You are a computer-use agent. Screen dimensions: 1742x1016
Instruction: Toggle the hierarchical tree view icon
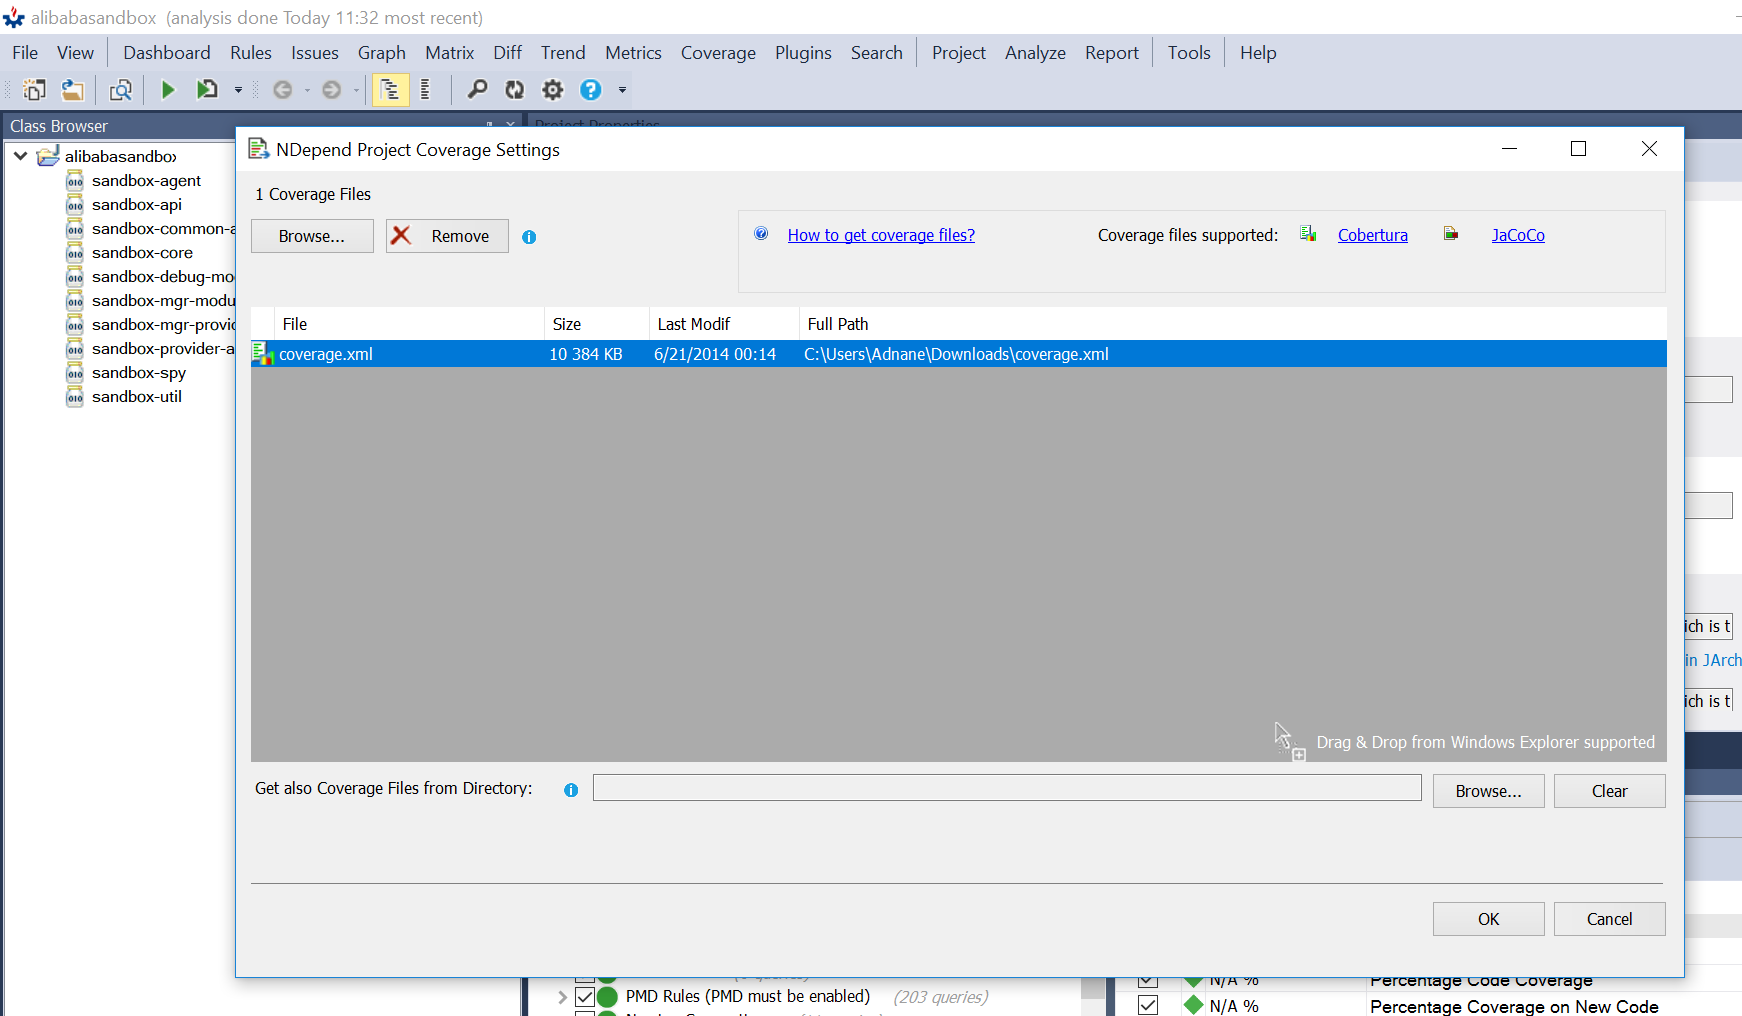pos(390,90)
